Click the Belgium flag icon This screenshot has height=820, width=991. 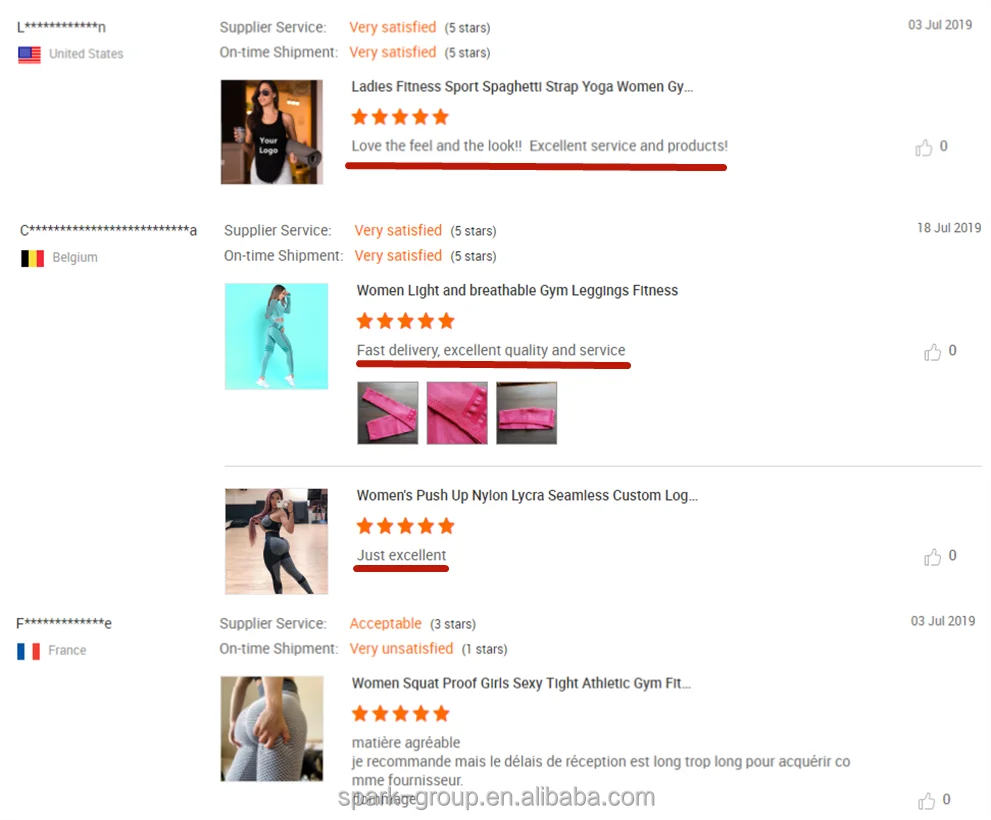(x=32, y=258)
